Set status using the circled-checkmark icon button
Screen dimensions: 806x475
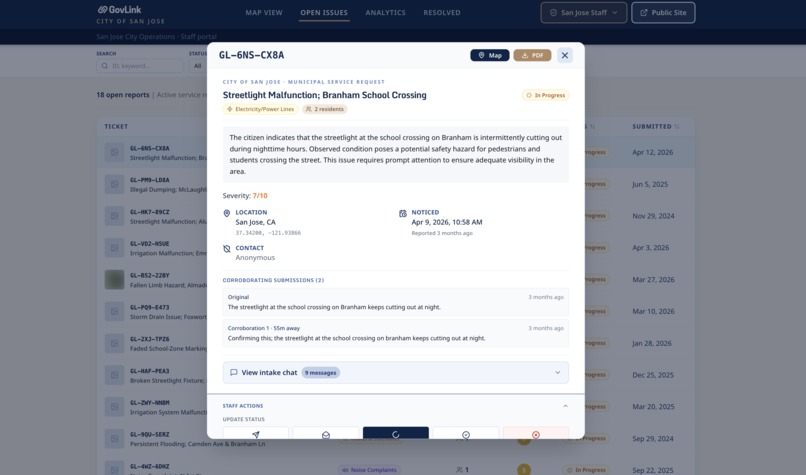pos(466,433)
